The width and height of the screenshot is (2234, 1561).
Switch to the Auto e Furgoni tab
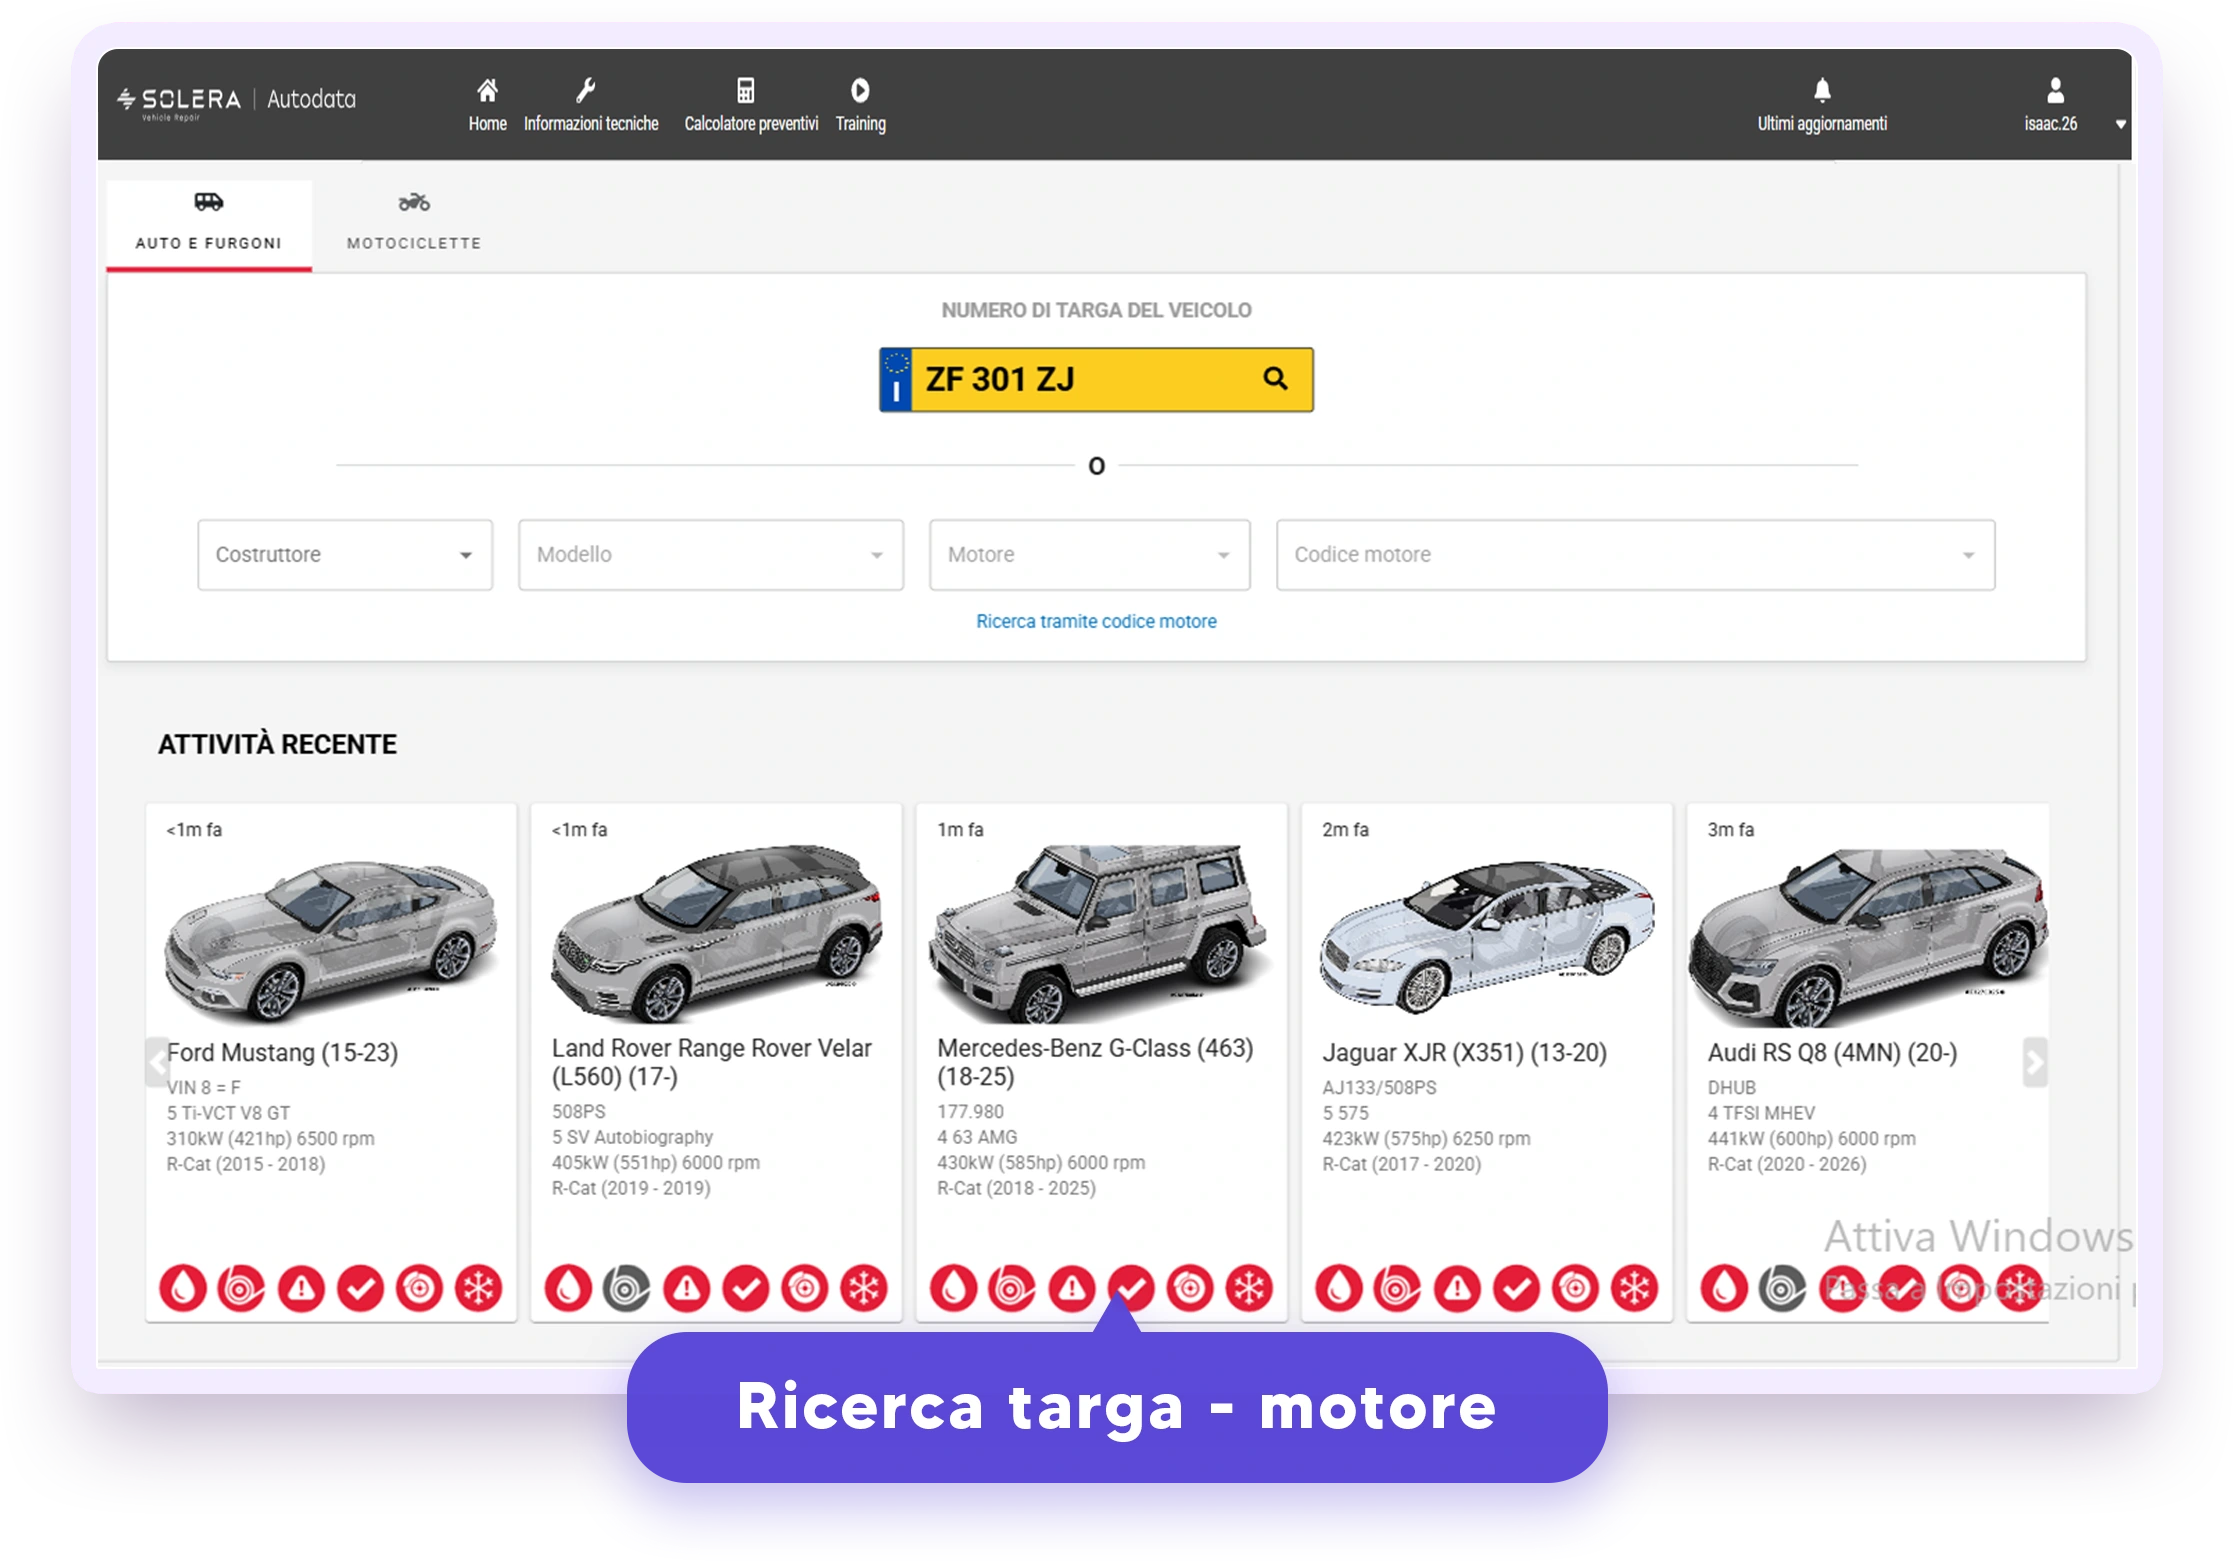209,224
